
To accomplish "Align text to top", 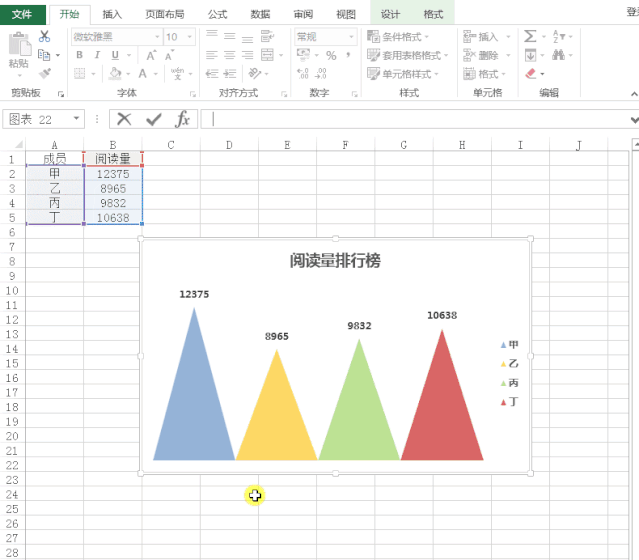I will (x=212, y=36).
